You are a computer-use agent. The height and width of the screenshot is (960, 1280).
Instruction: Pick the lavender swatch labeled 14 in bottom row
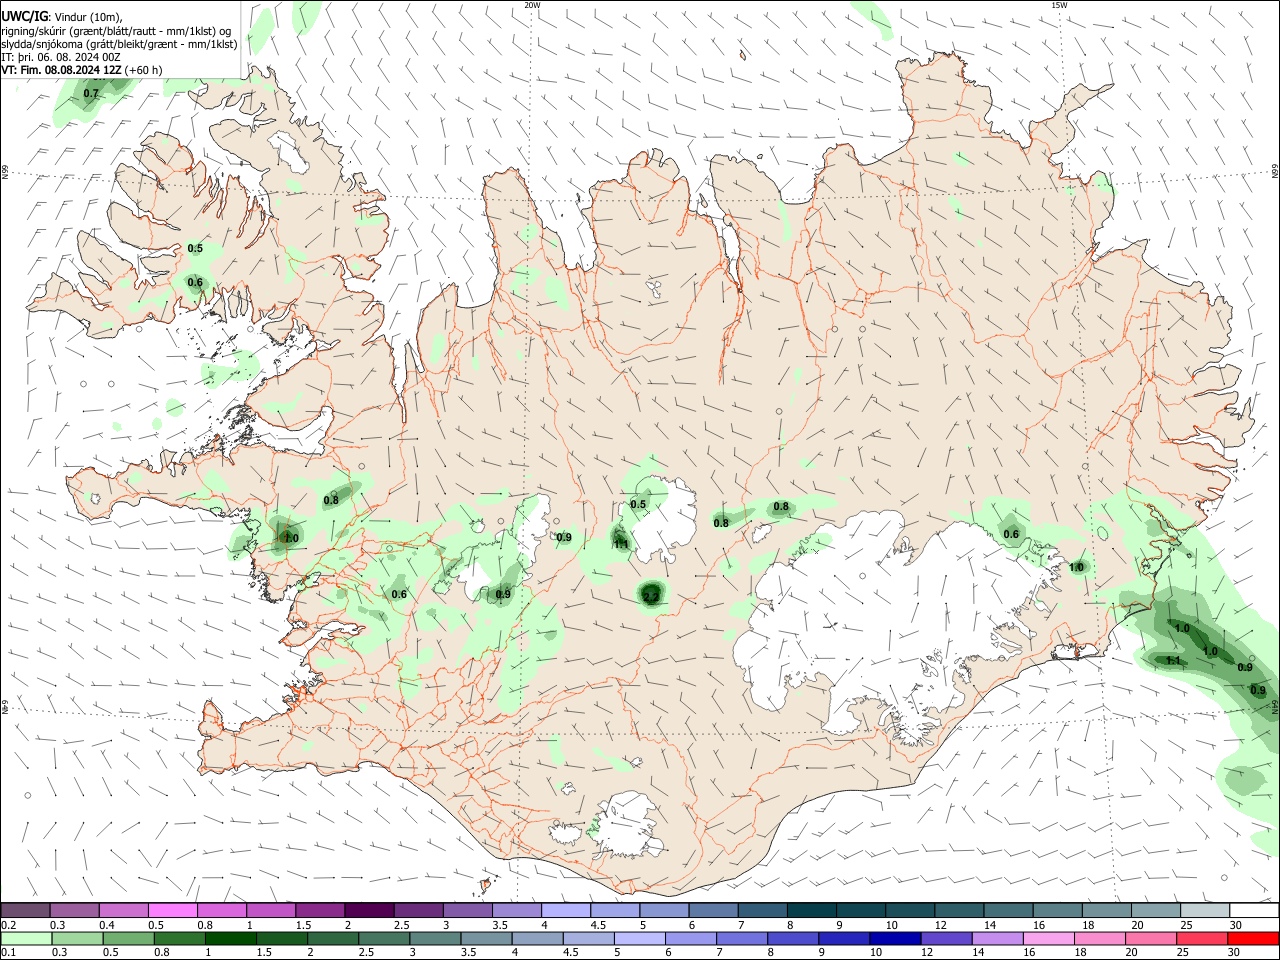coord(996,938)
